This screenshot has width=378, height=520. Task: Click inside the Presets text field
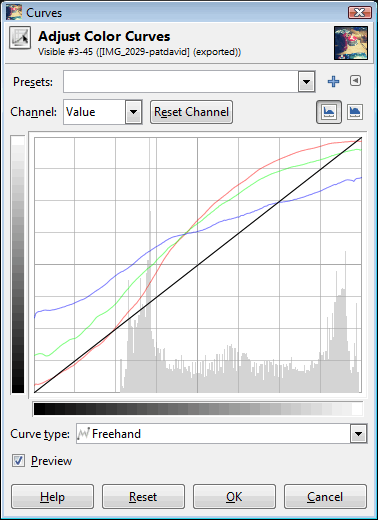pyautogui.click(x=181, y=82)
